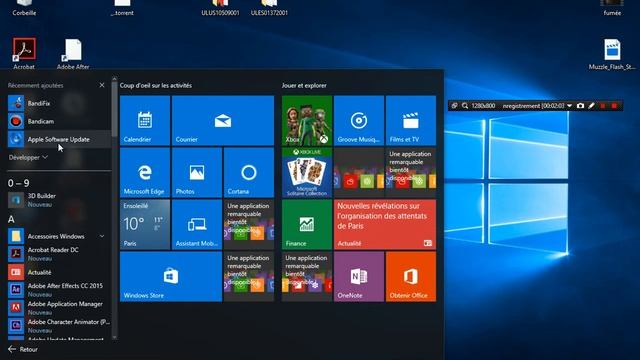Open Corbeille recycle bin on desktop
Screen dimensions: 640x360
24,8
